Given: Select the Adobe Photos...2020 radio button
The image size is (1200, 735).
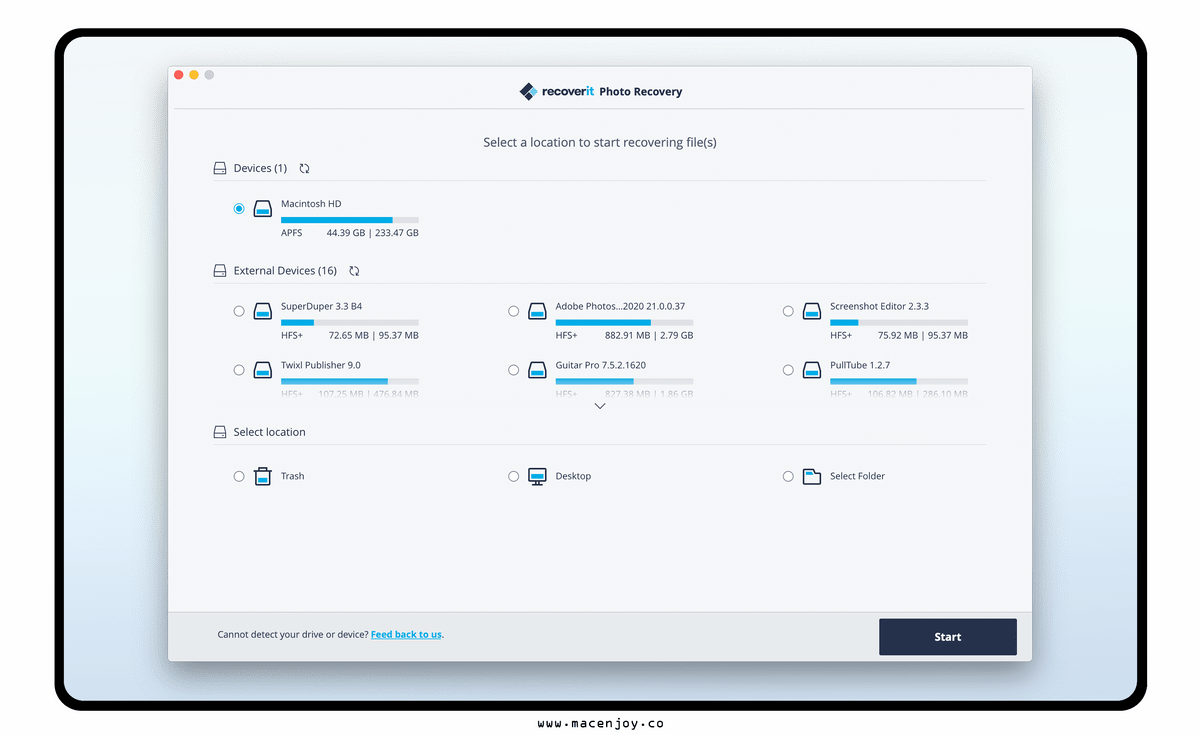Looking at the screenshot, I should coord(513,311).
